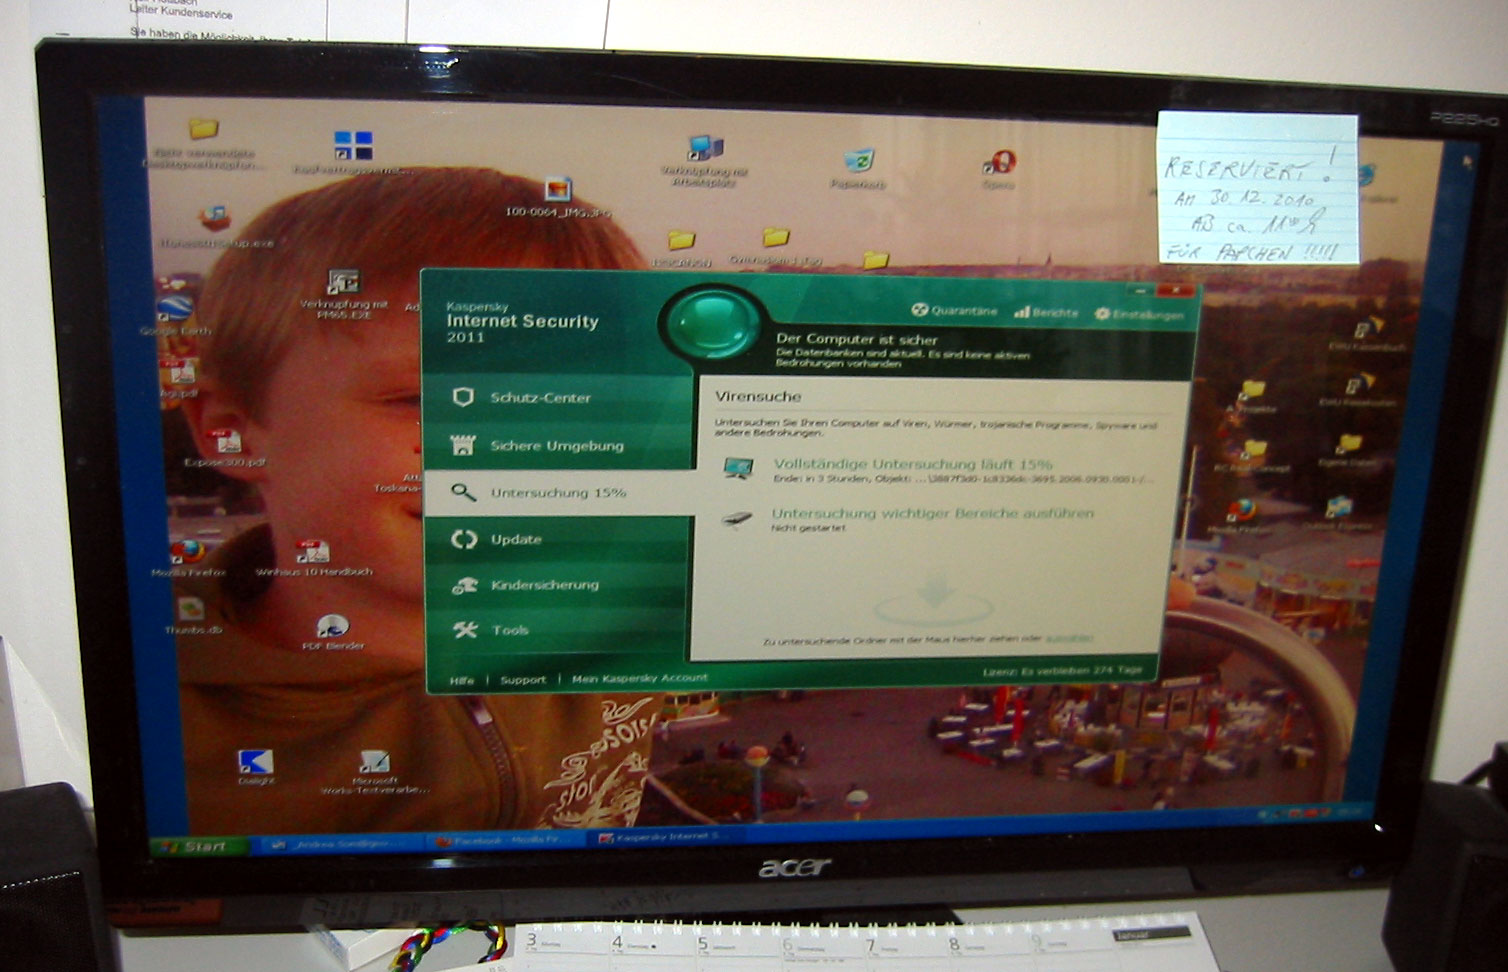Select the Eigene Dateien folder icon
The image size is (1508, 972).
coord(1348,450)
